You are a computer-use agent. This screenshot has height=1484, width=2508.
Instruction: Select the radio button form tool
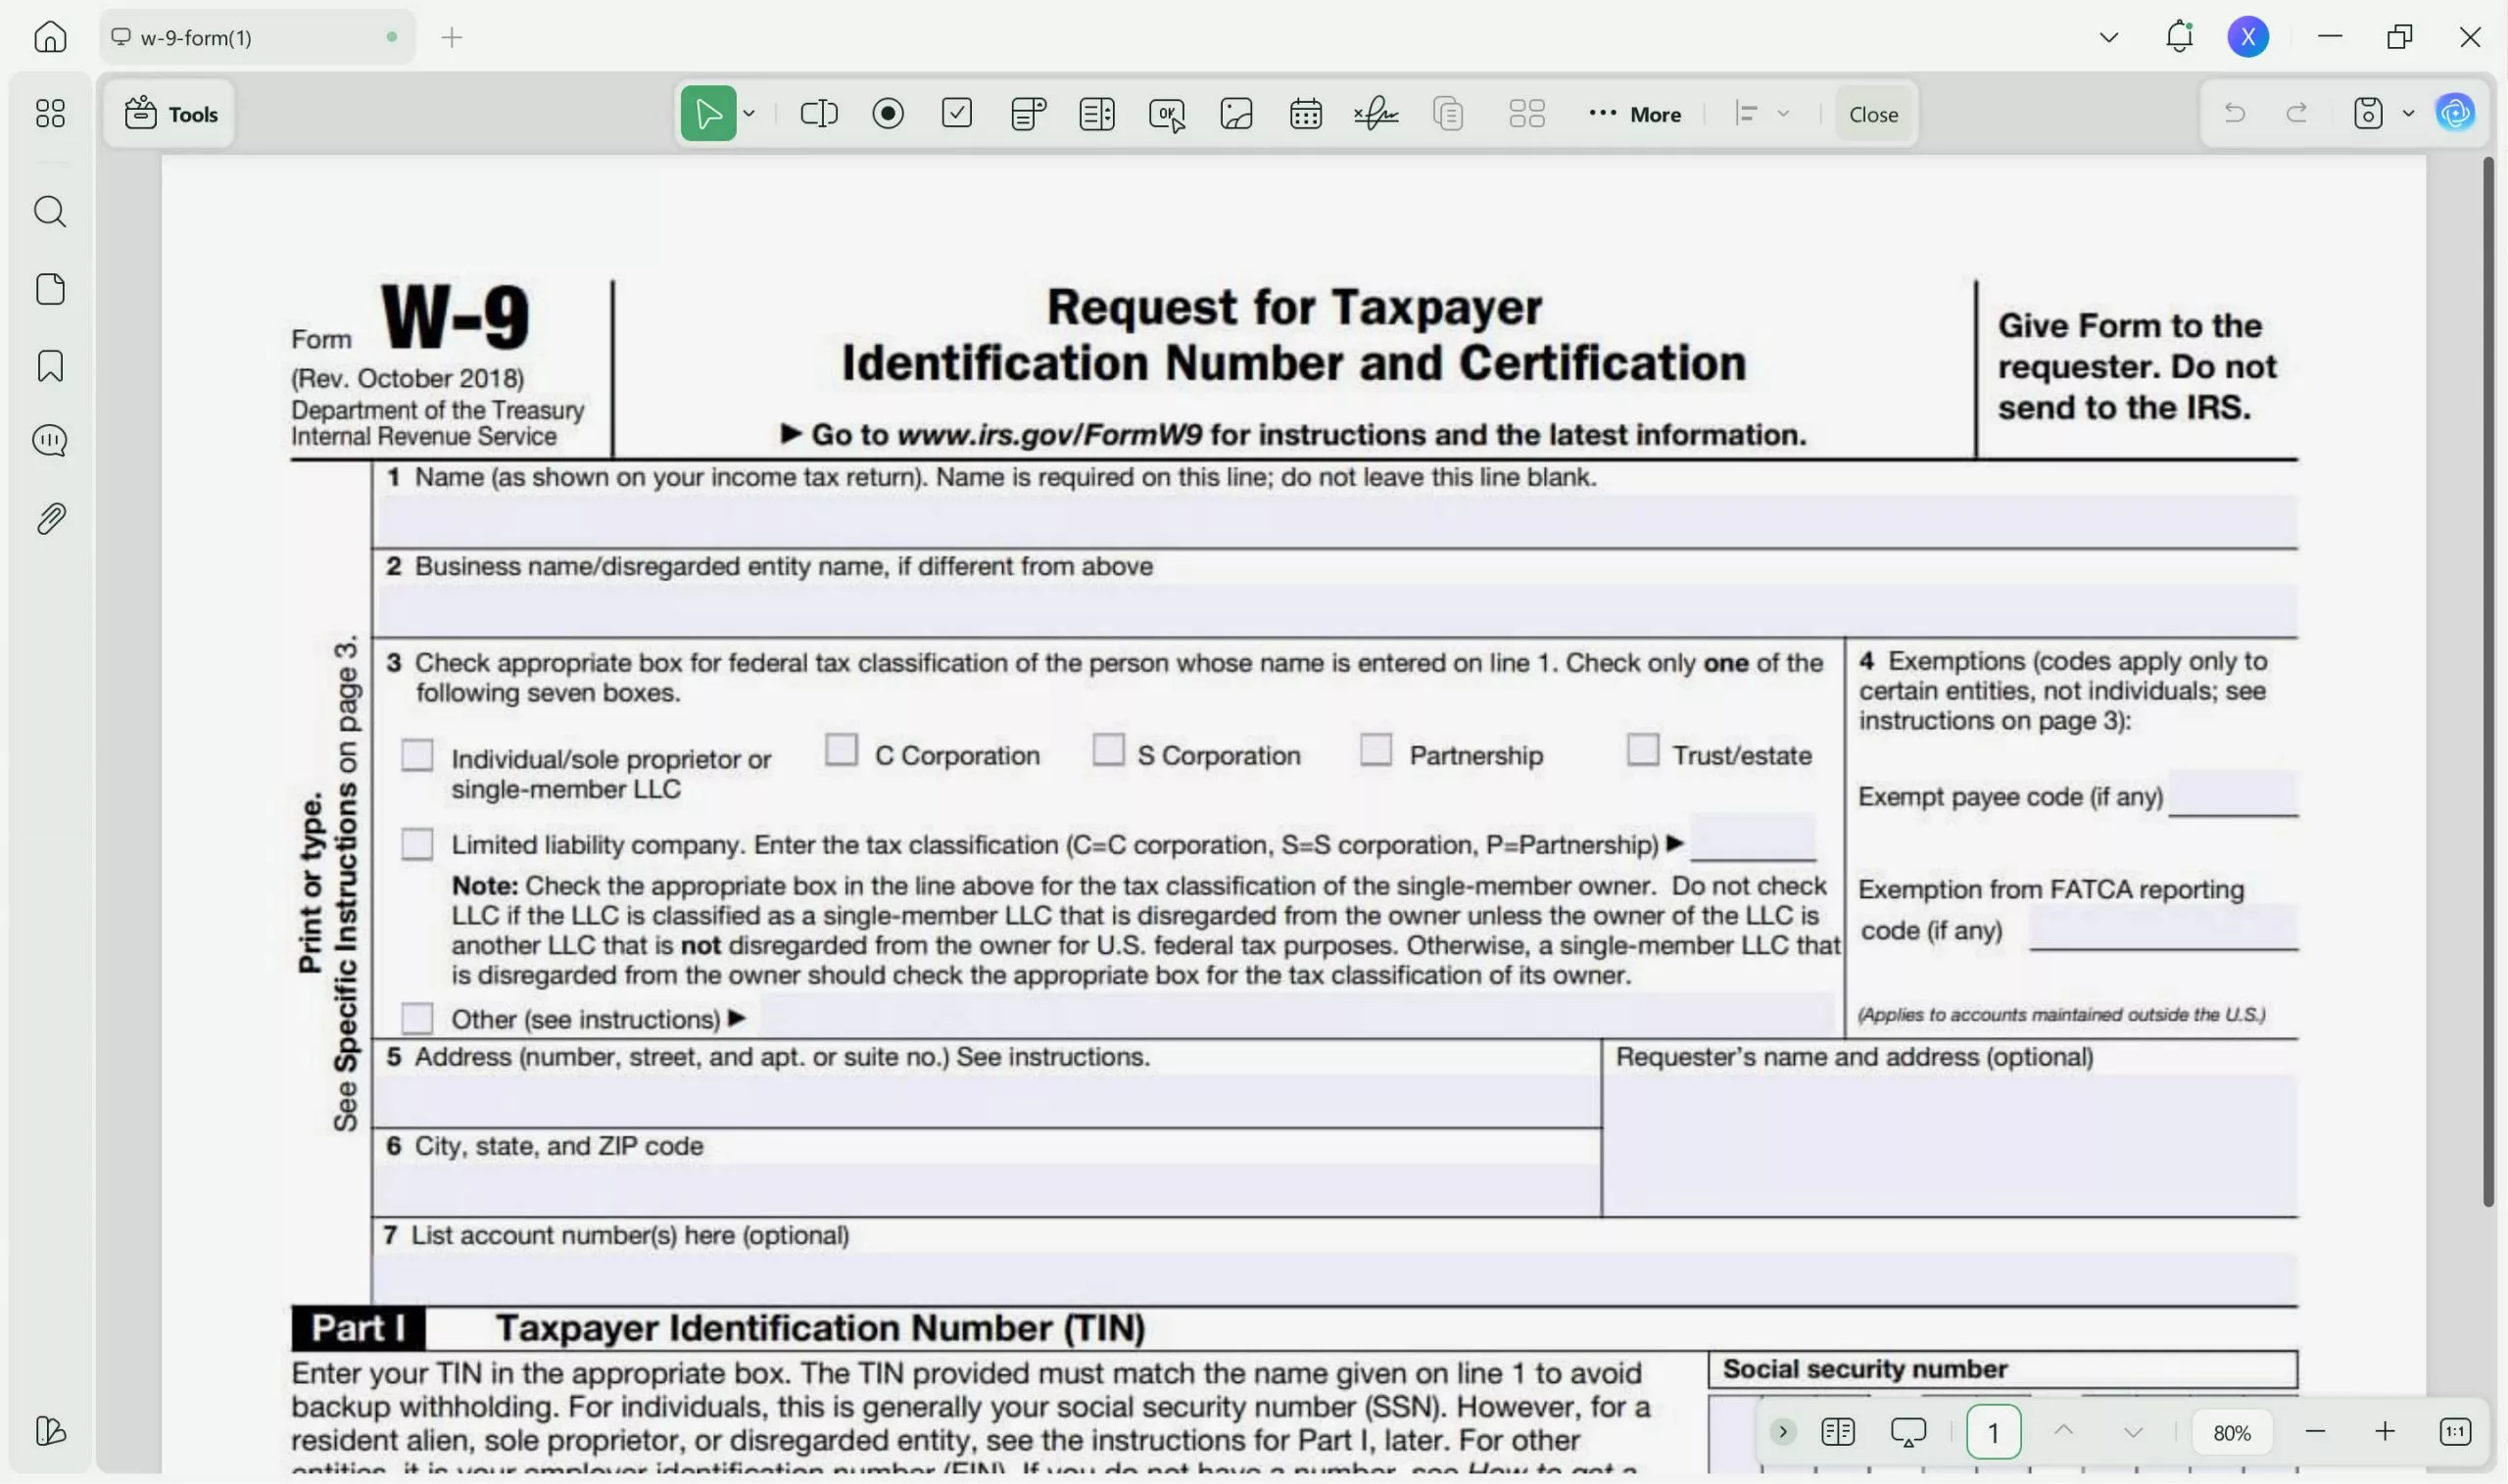887,113
